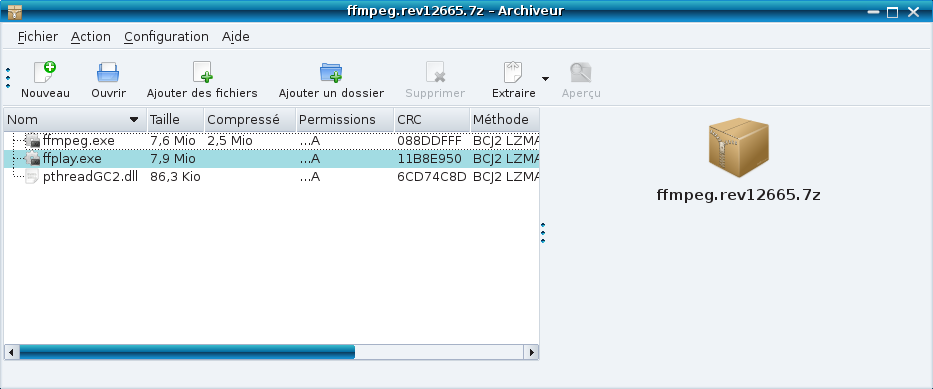Click the Supprimer toolbar icon

point(435,73)
